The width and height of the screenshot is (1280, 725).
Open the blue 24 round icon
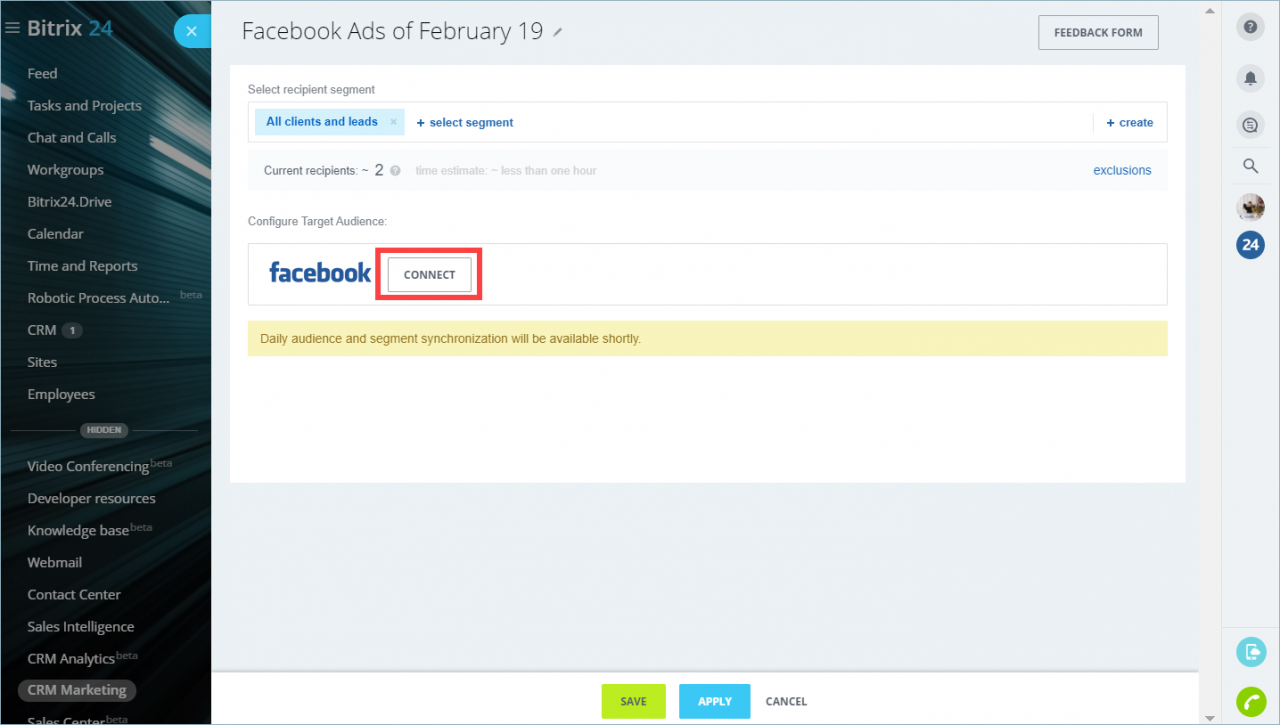click(x=1250, y=244)
